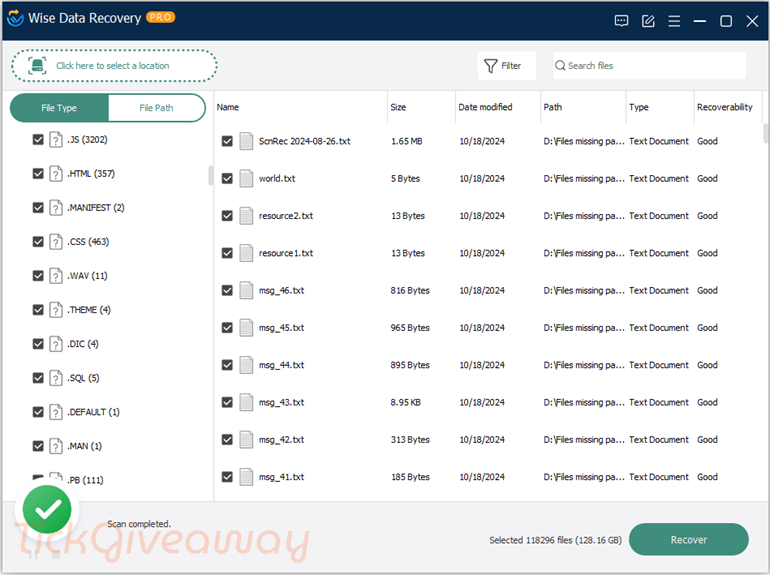Click the file type panel scrollbar
The height and width of the screenshot is (575, 770).
(211, 175)
